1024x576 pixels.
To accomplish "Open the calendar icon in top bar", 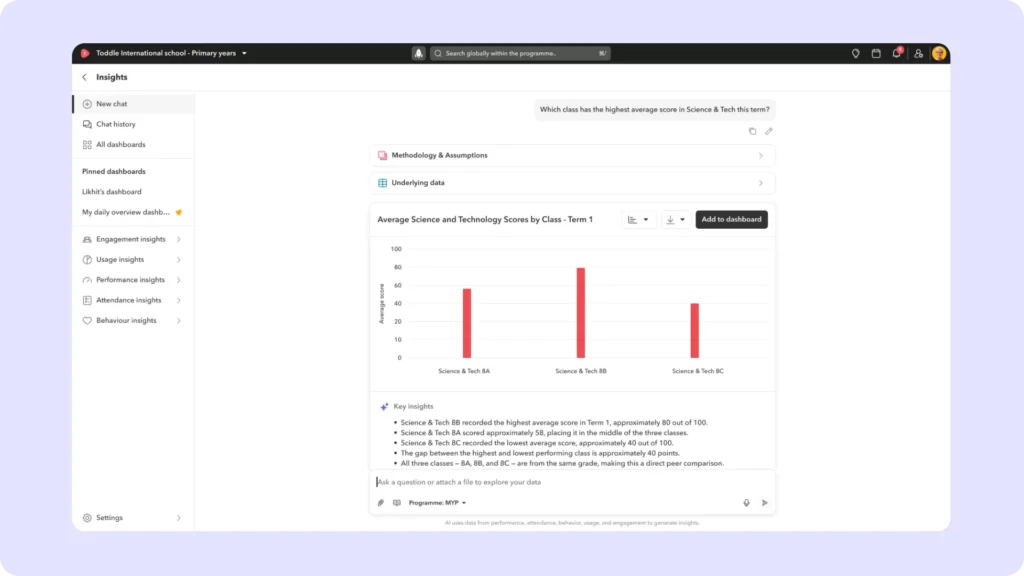I will coord(876,53).
